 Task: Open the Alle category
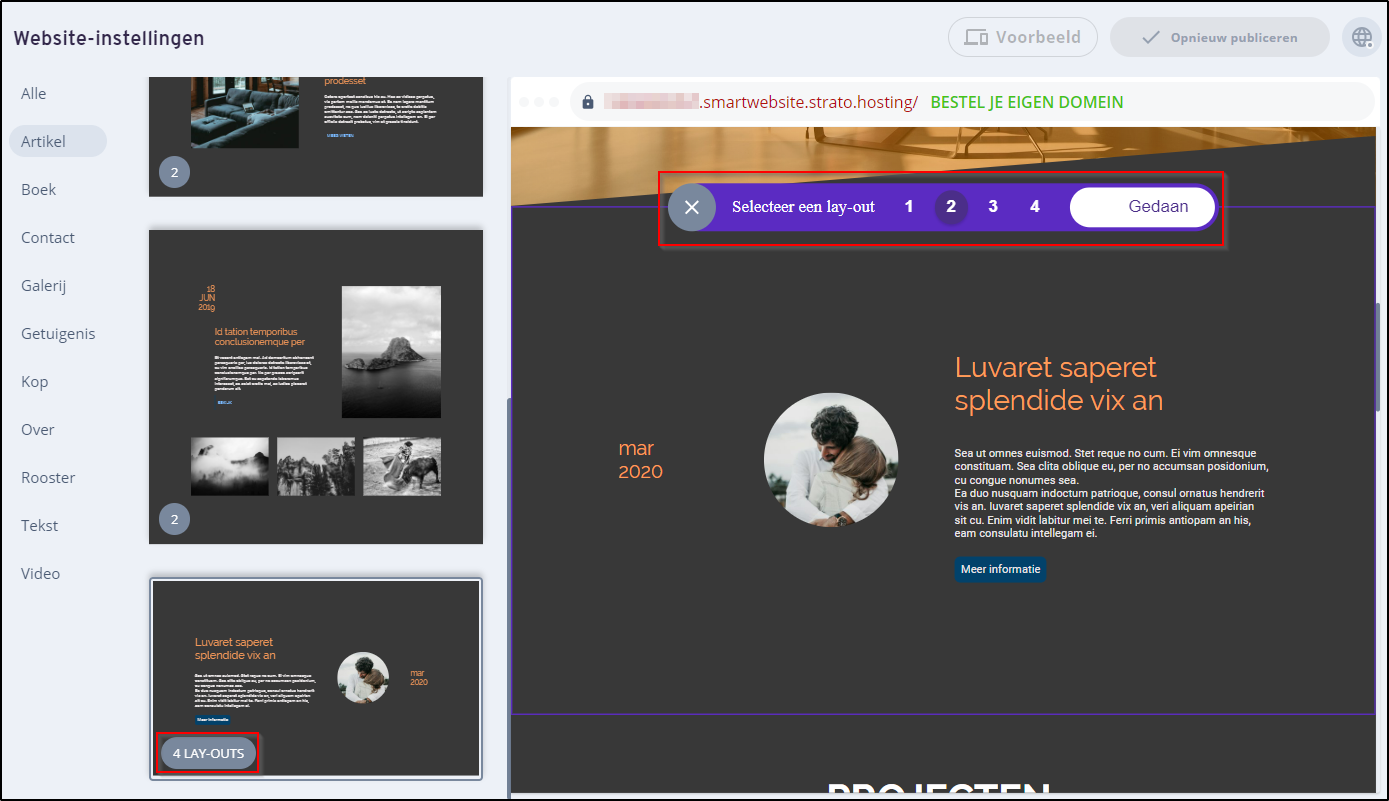coord(34,94)
